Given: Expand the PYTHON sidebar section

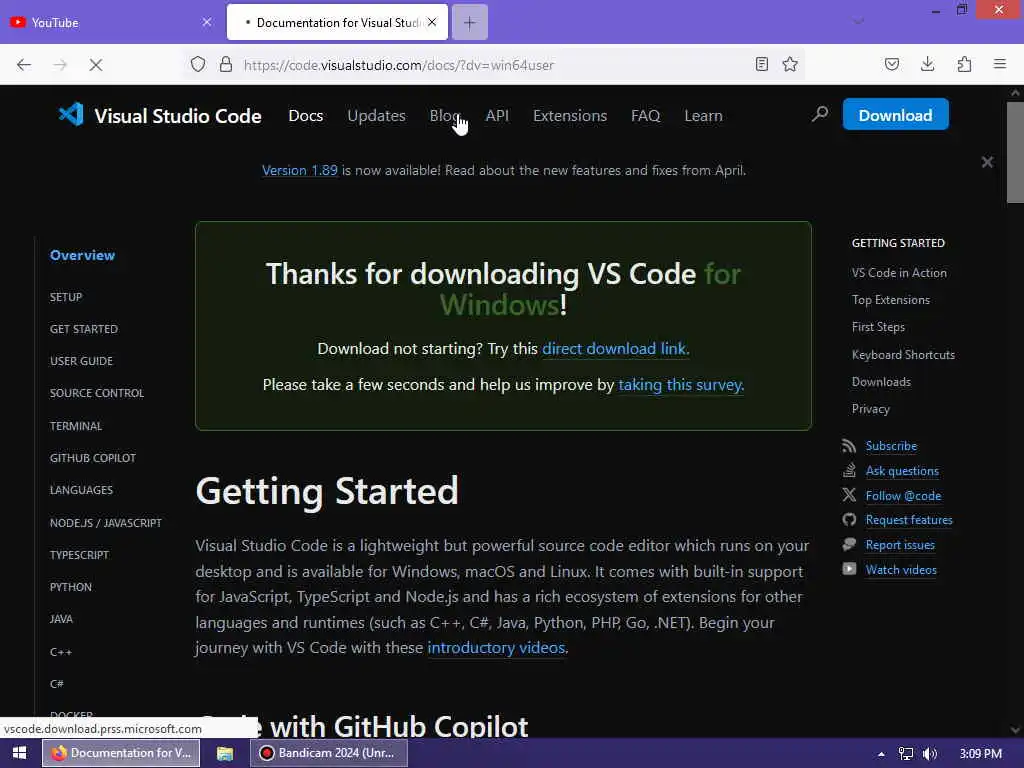Looking at the screenshot, I should 71,586.
